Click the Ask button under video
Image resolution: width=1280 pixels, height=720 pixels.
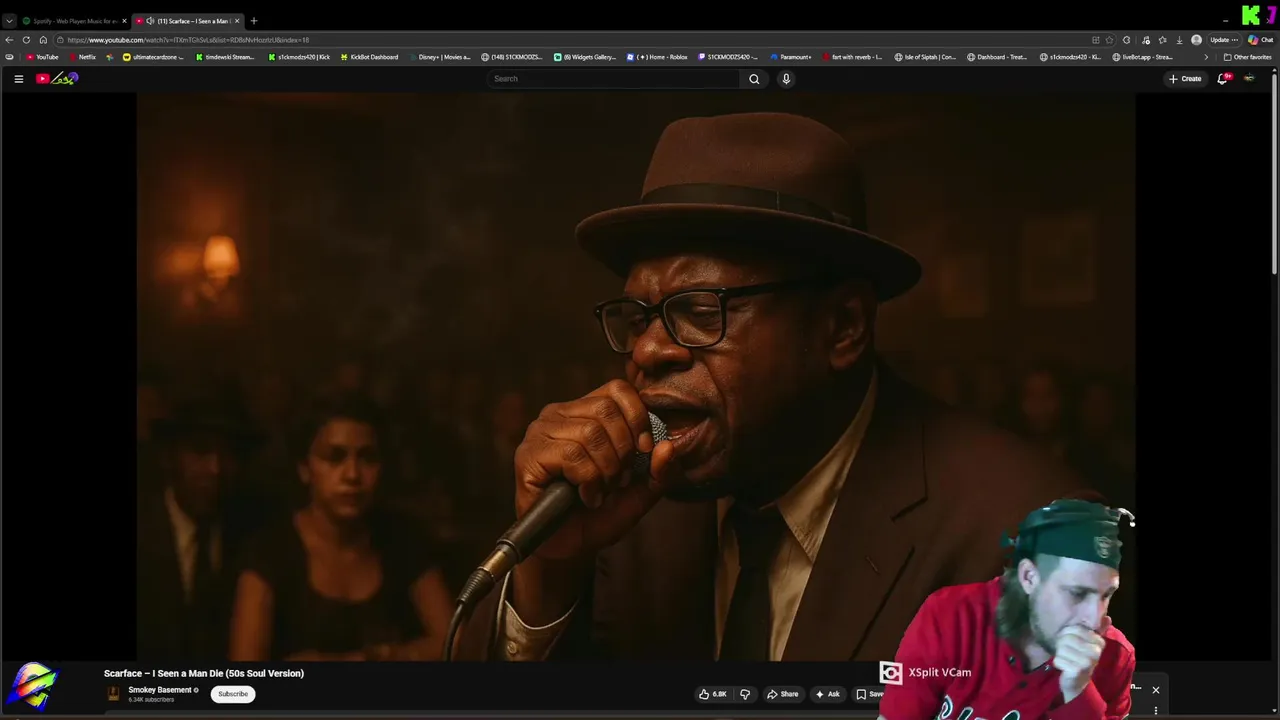[x=827, y=694]
